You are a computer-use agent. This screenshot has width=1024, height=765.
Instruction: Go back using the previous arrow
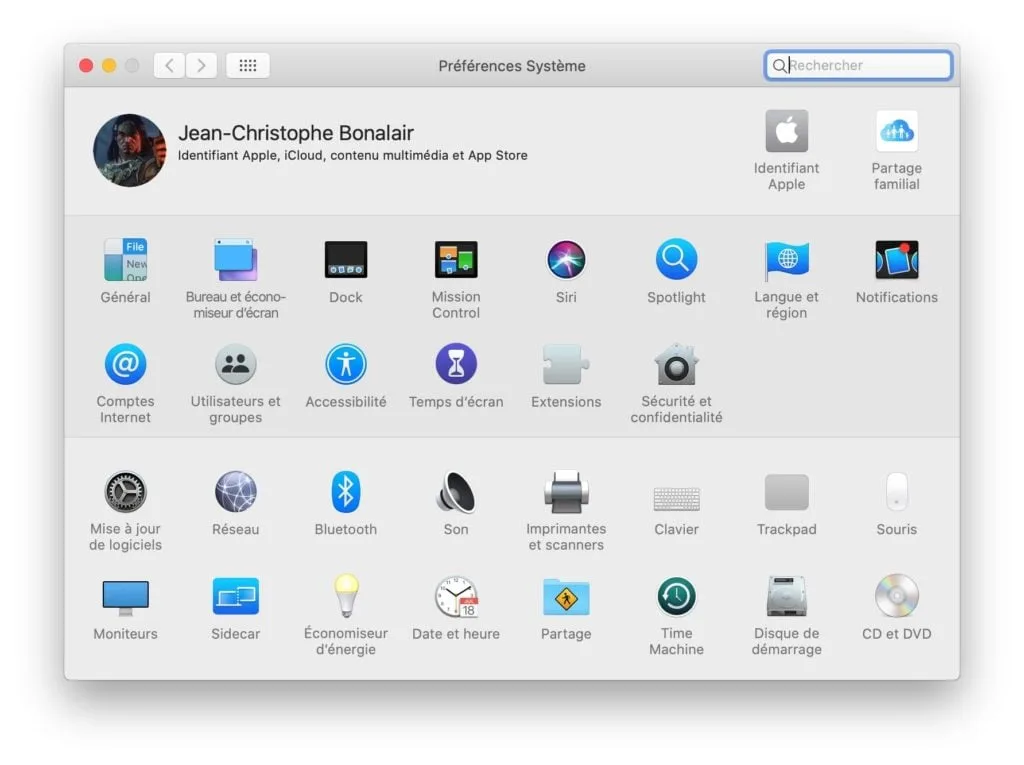168,65
